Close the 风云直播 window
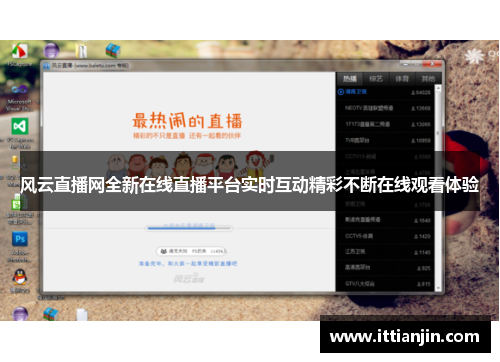The height and width of the screenshot is (362, 500). coord(432,64)
